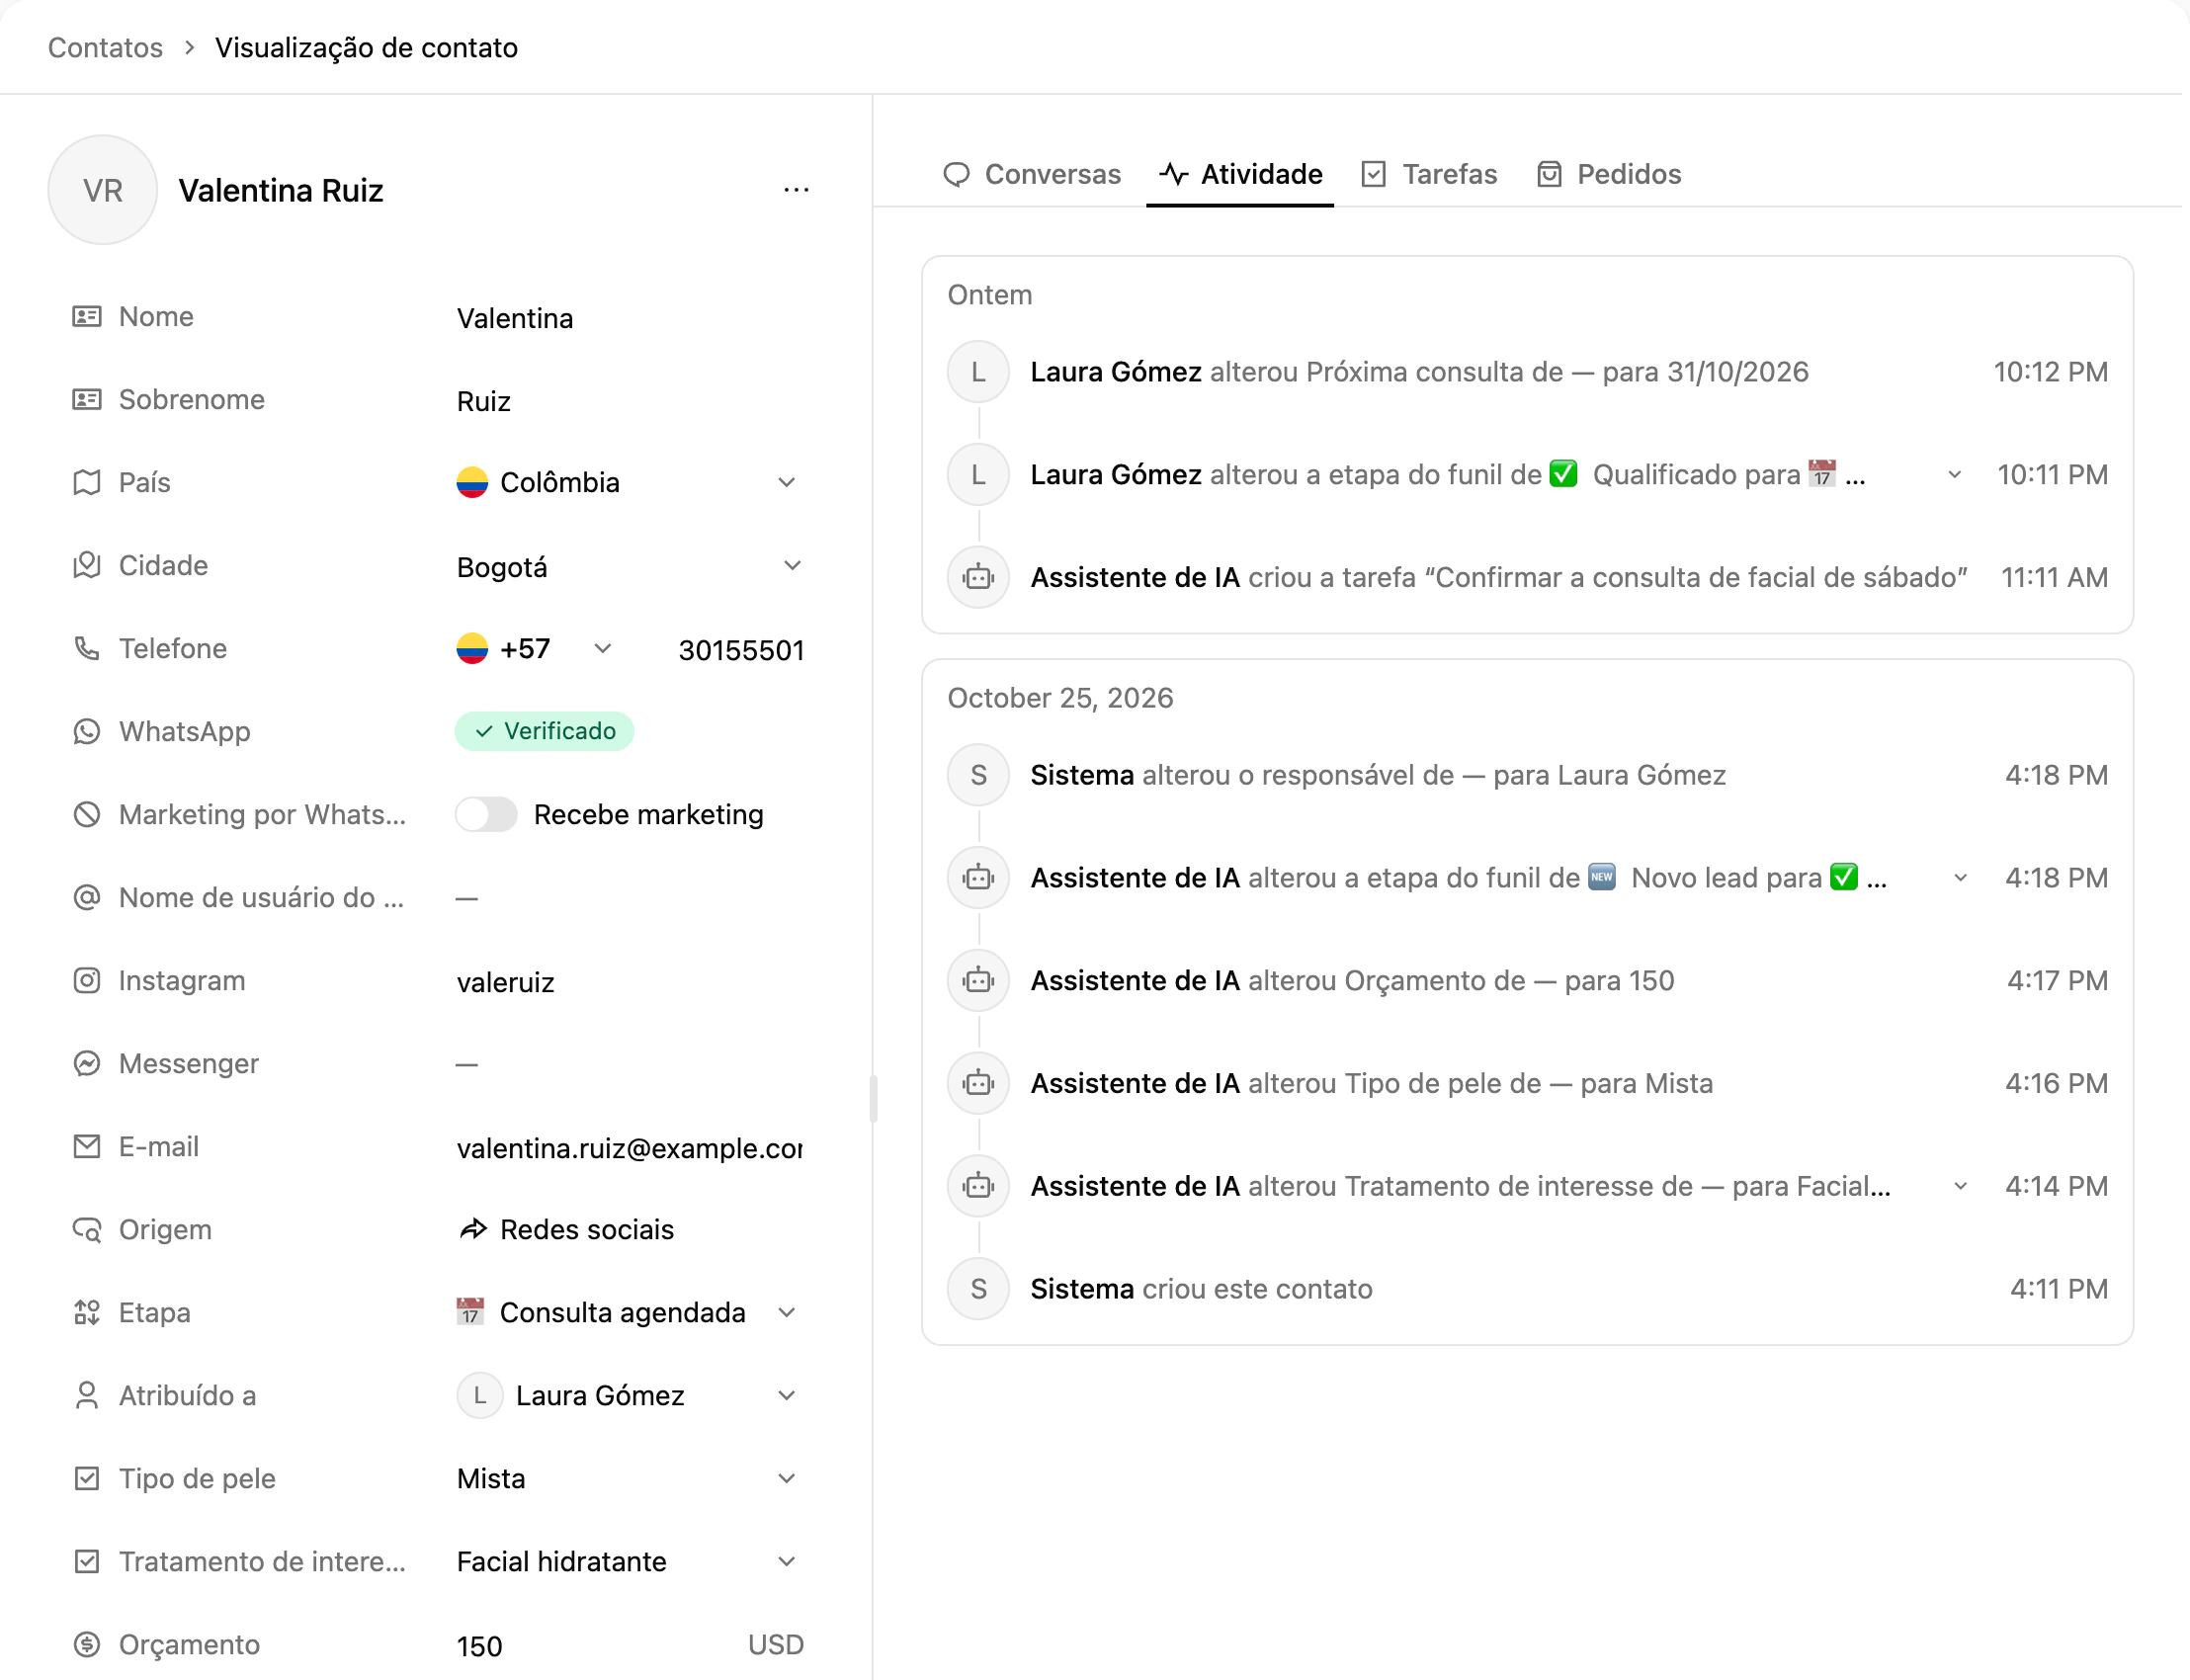Click the Instagram logo icon
The width and height of the screenshot is (2190, 1680).
tap(87, 981)
